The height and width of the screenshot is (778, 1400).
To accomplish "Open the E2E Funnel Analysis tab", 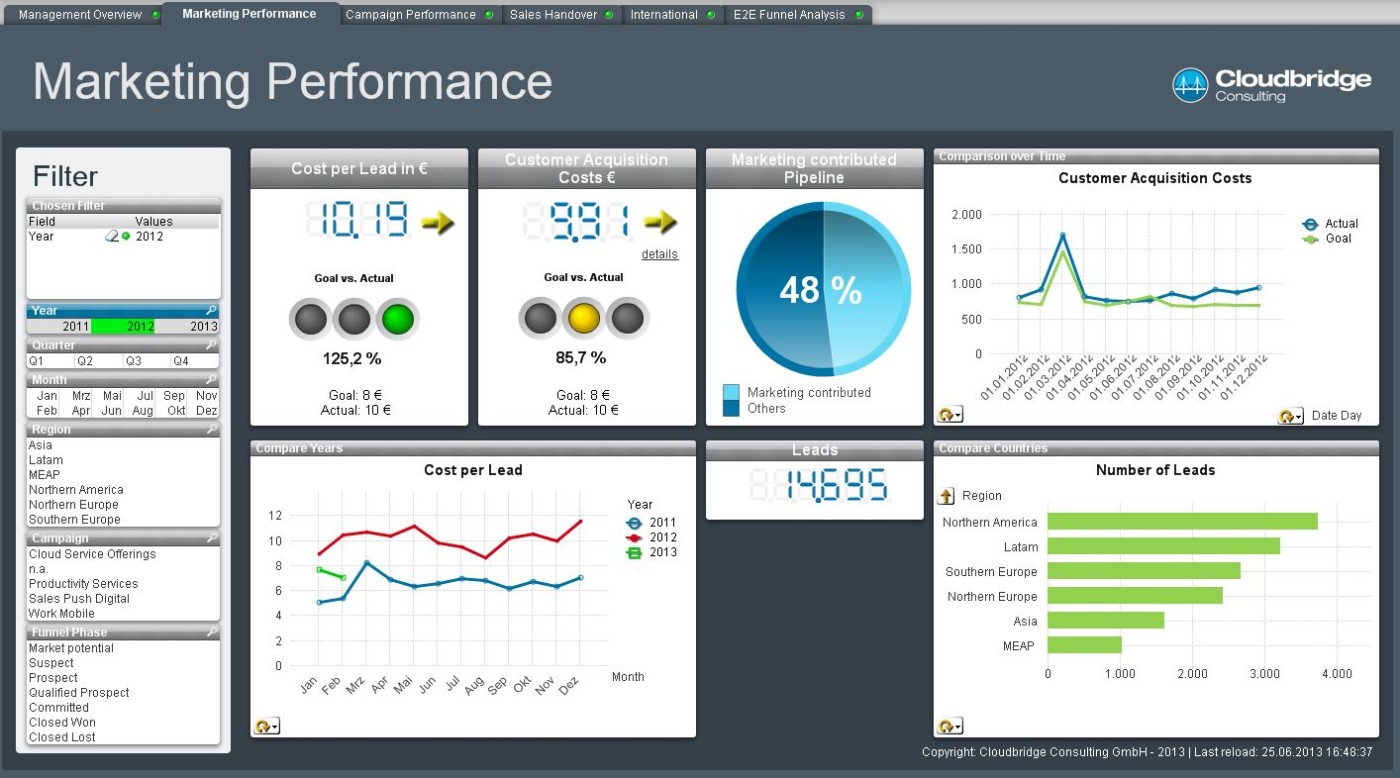I will (797, 15).
